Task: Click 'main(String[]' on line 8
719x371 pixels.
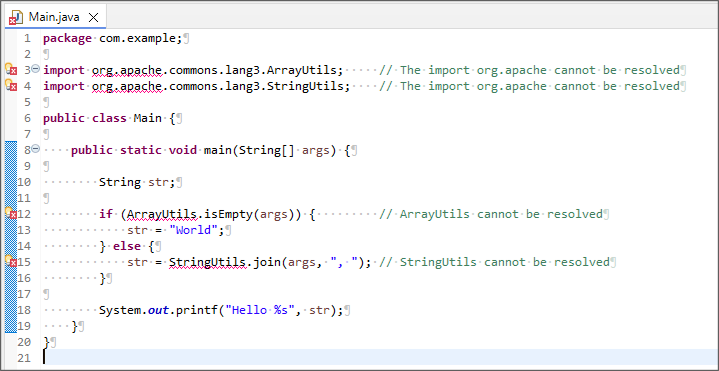Action: [x=249, y=150]
